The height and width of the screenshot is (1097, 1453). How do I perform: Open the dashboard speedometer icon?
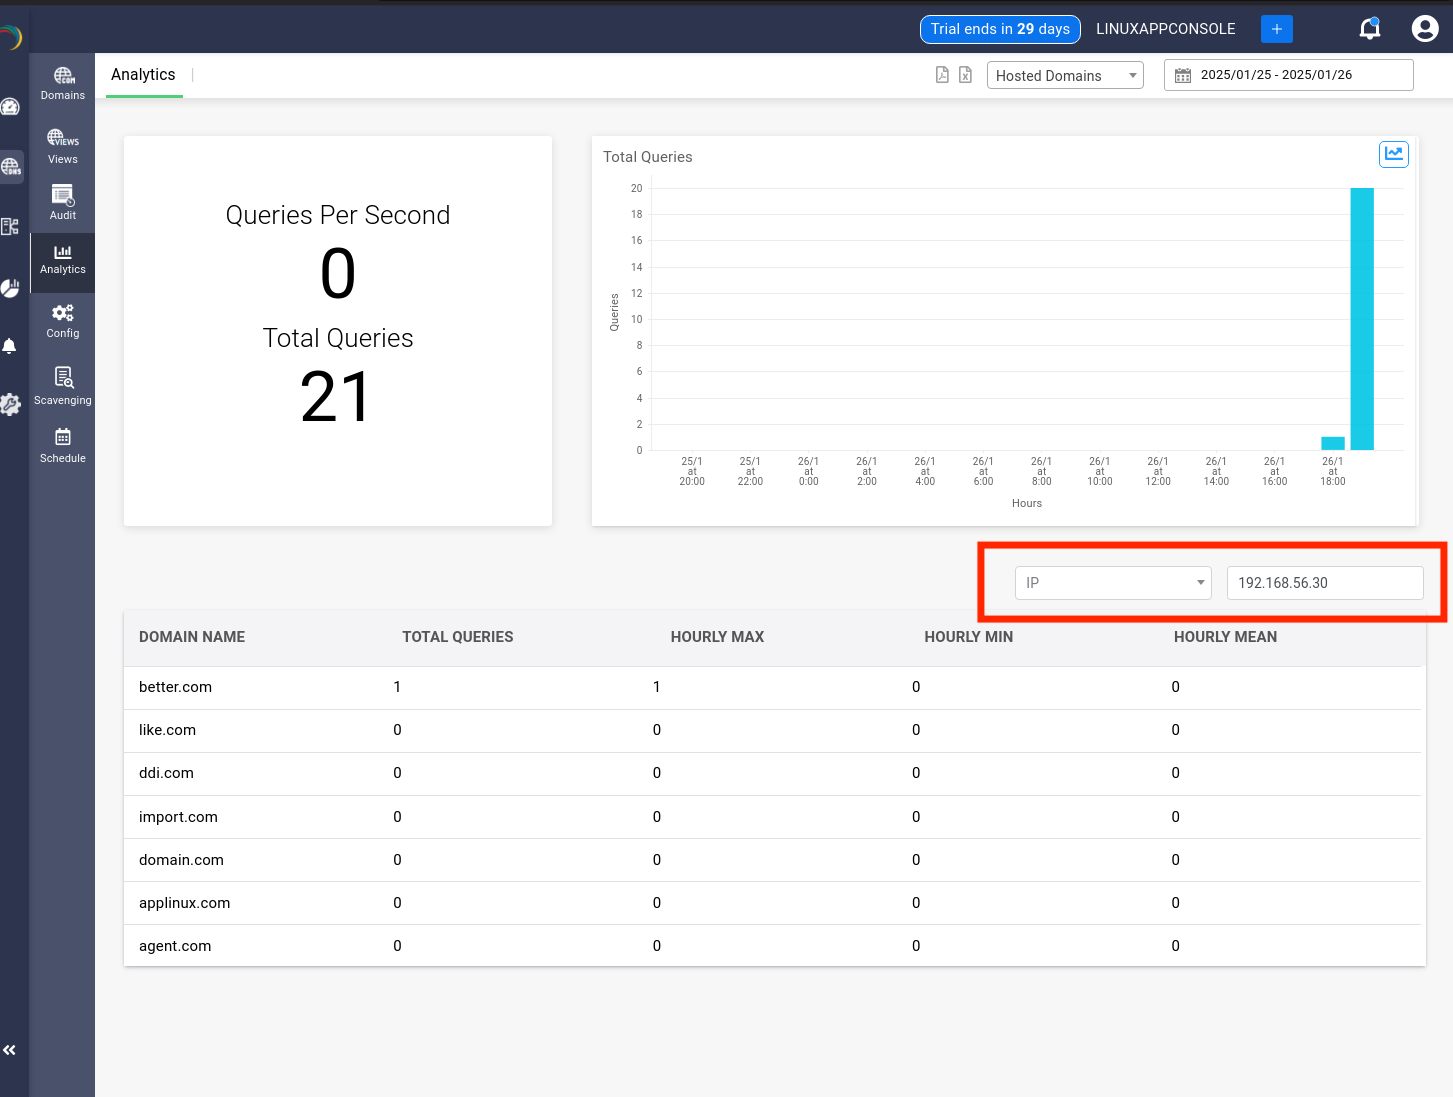pos(10,106)
